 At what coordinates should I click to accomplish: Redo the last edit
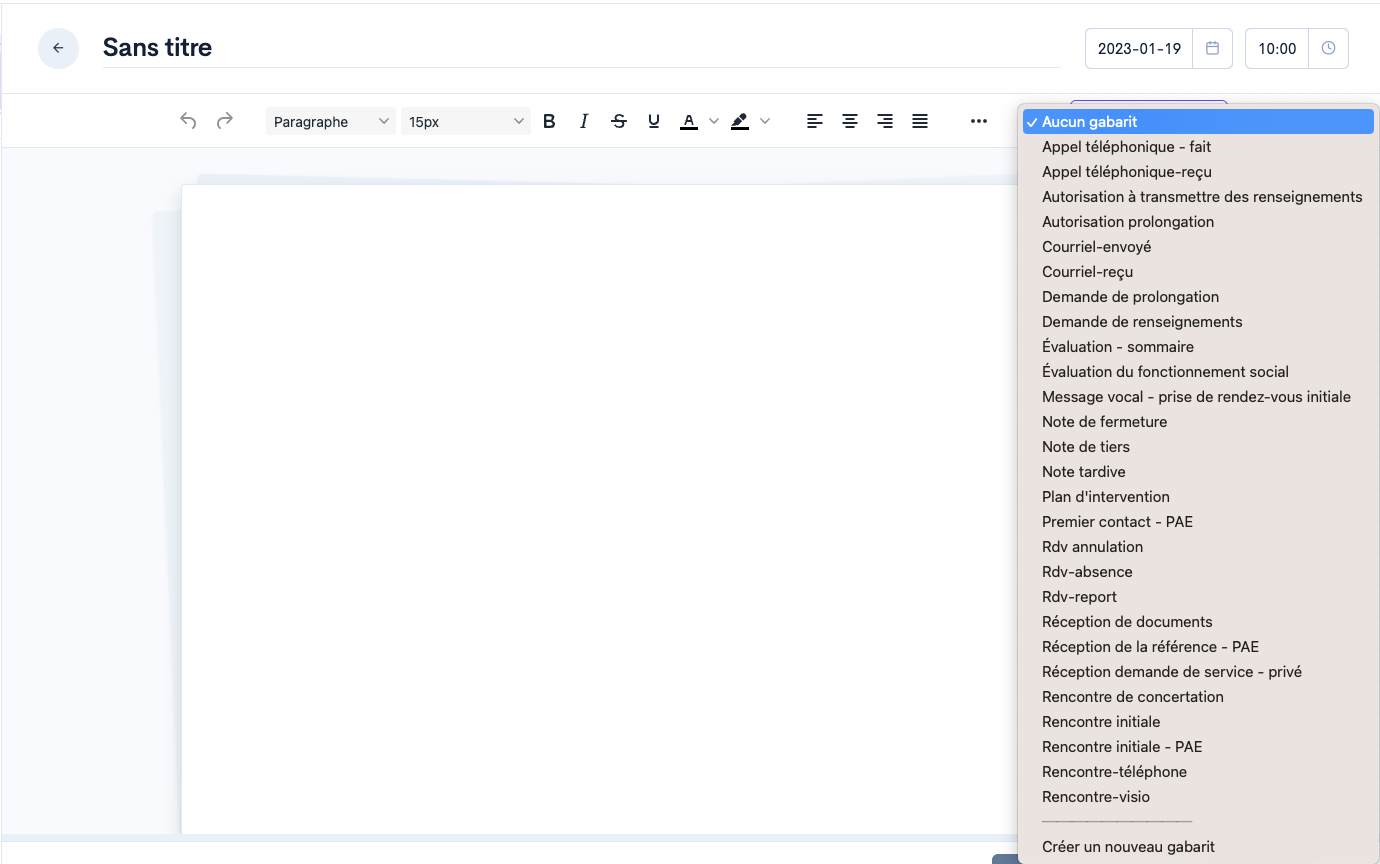(x=225, y=121)
